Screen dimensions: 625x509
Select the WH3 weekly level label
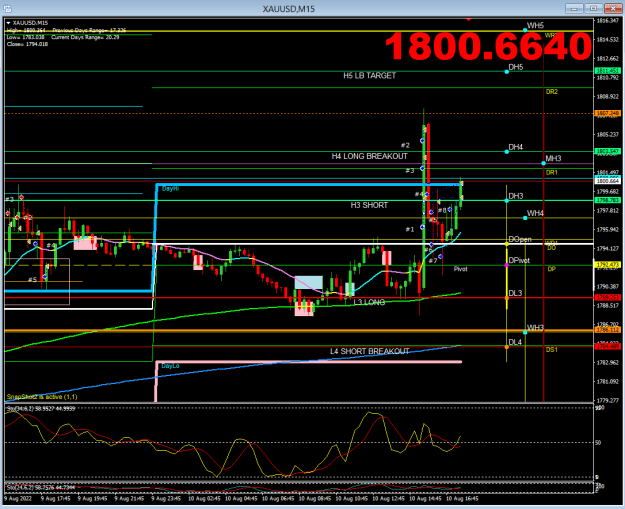[535, 328]
